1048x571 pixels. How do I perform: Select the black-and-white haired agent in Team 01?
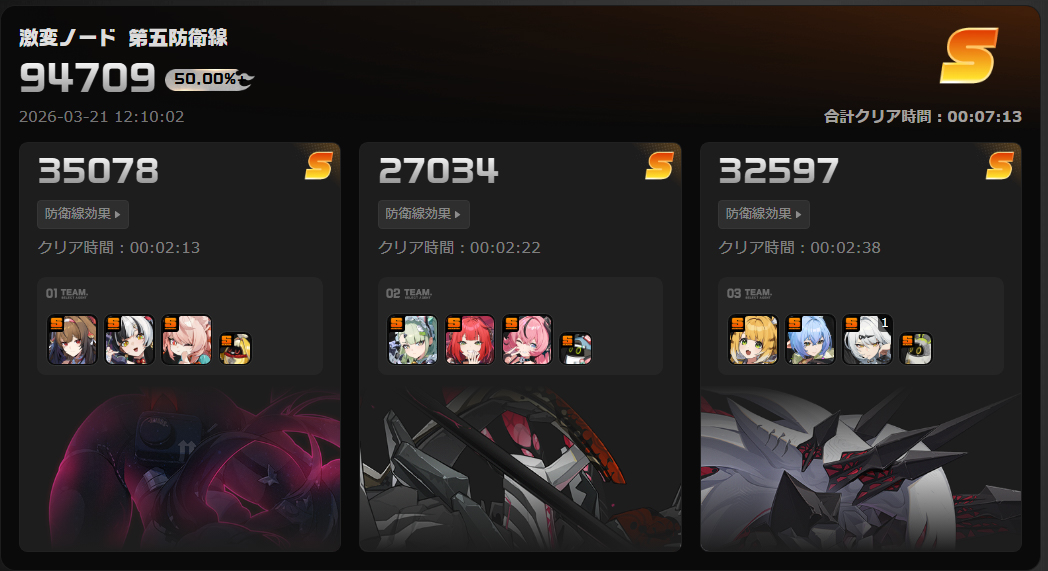click(129, 340)
